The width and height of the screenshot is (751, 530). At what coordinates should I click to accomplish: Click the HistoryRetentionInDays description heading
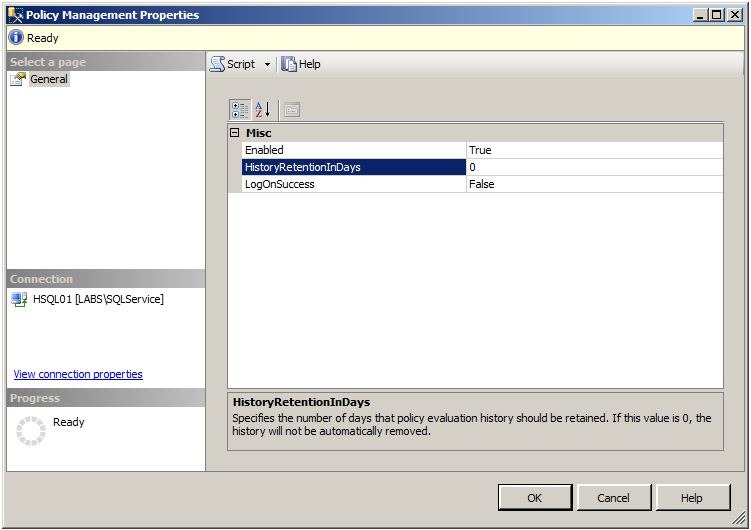[301, 402]
